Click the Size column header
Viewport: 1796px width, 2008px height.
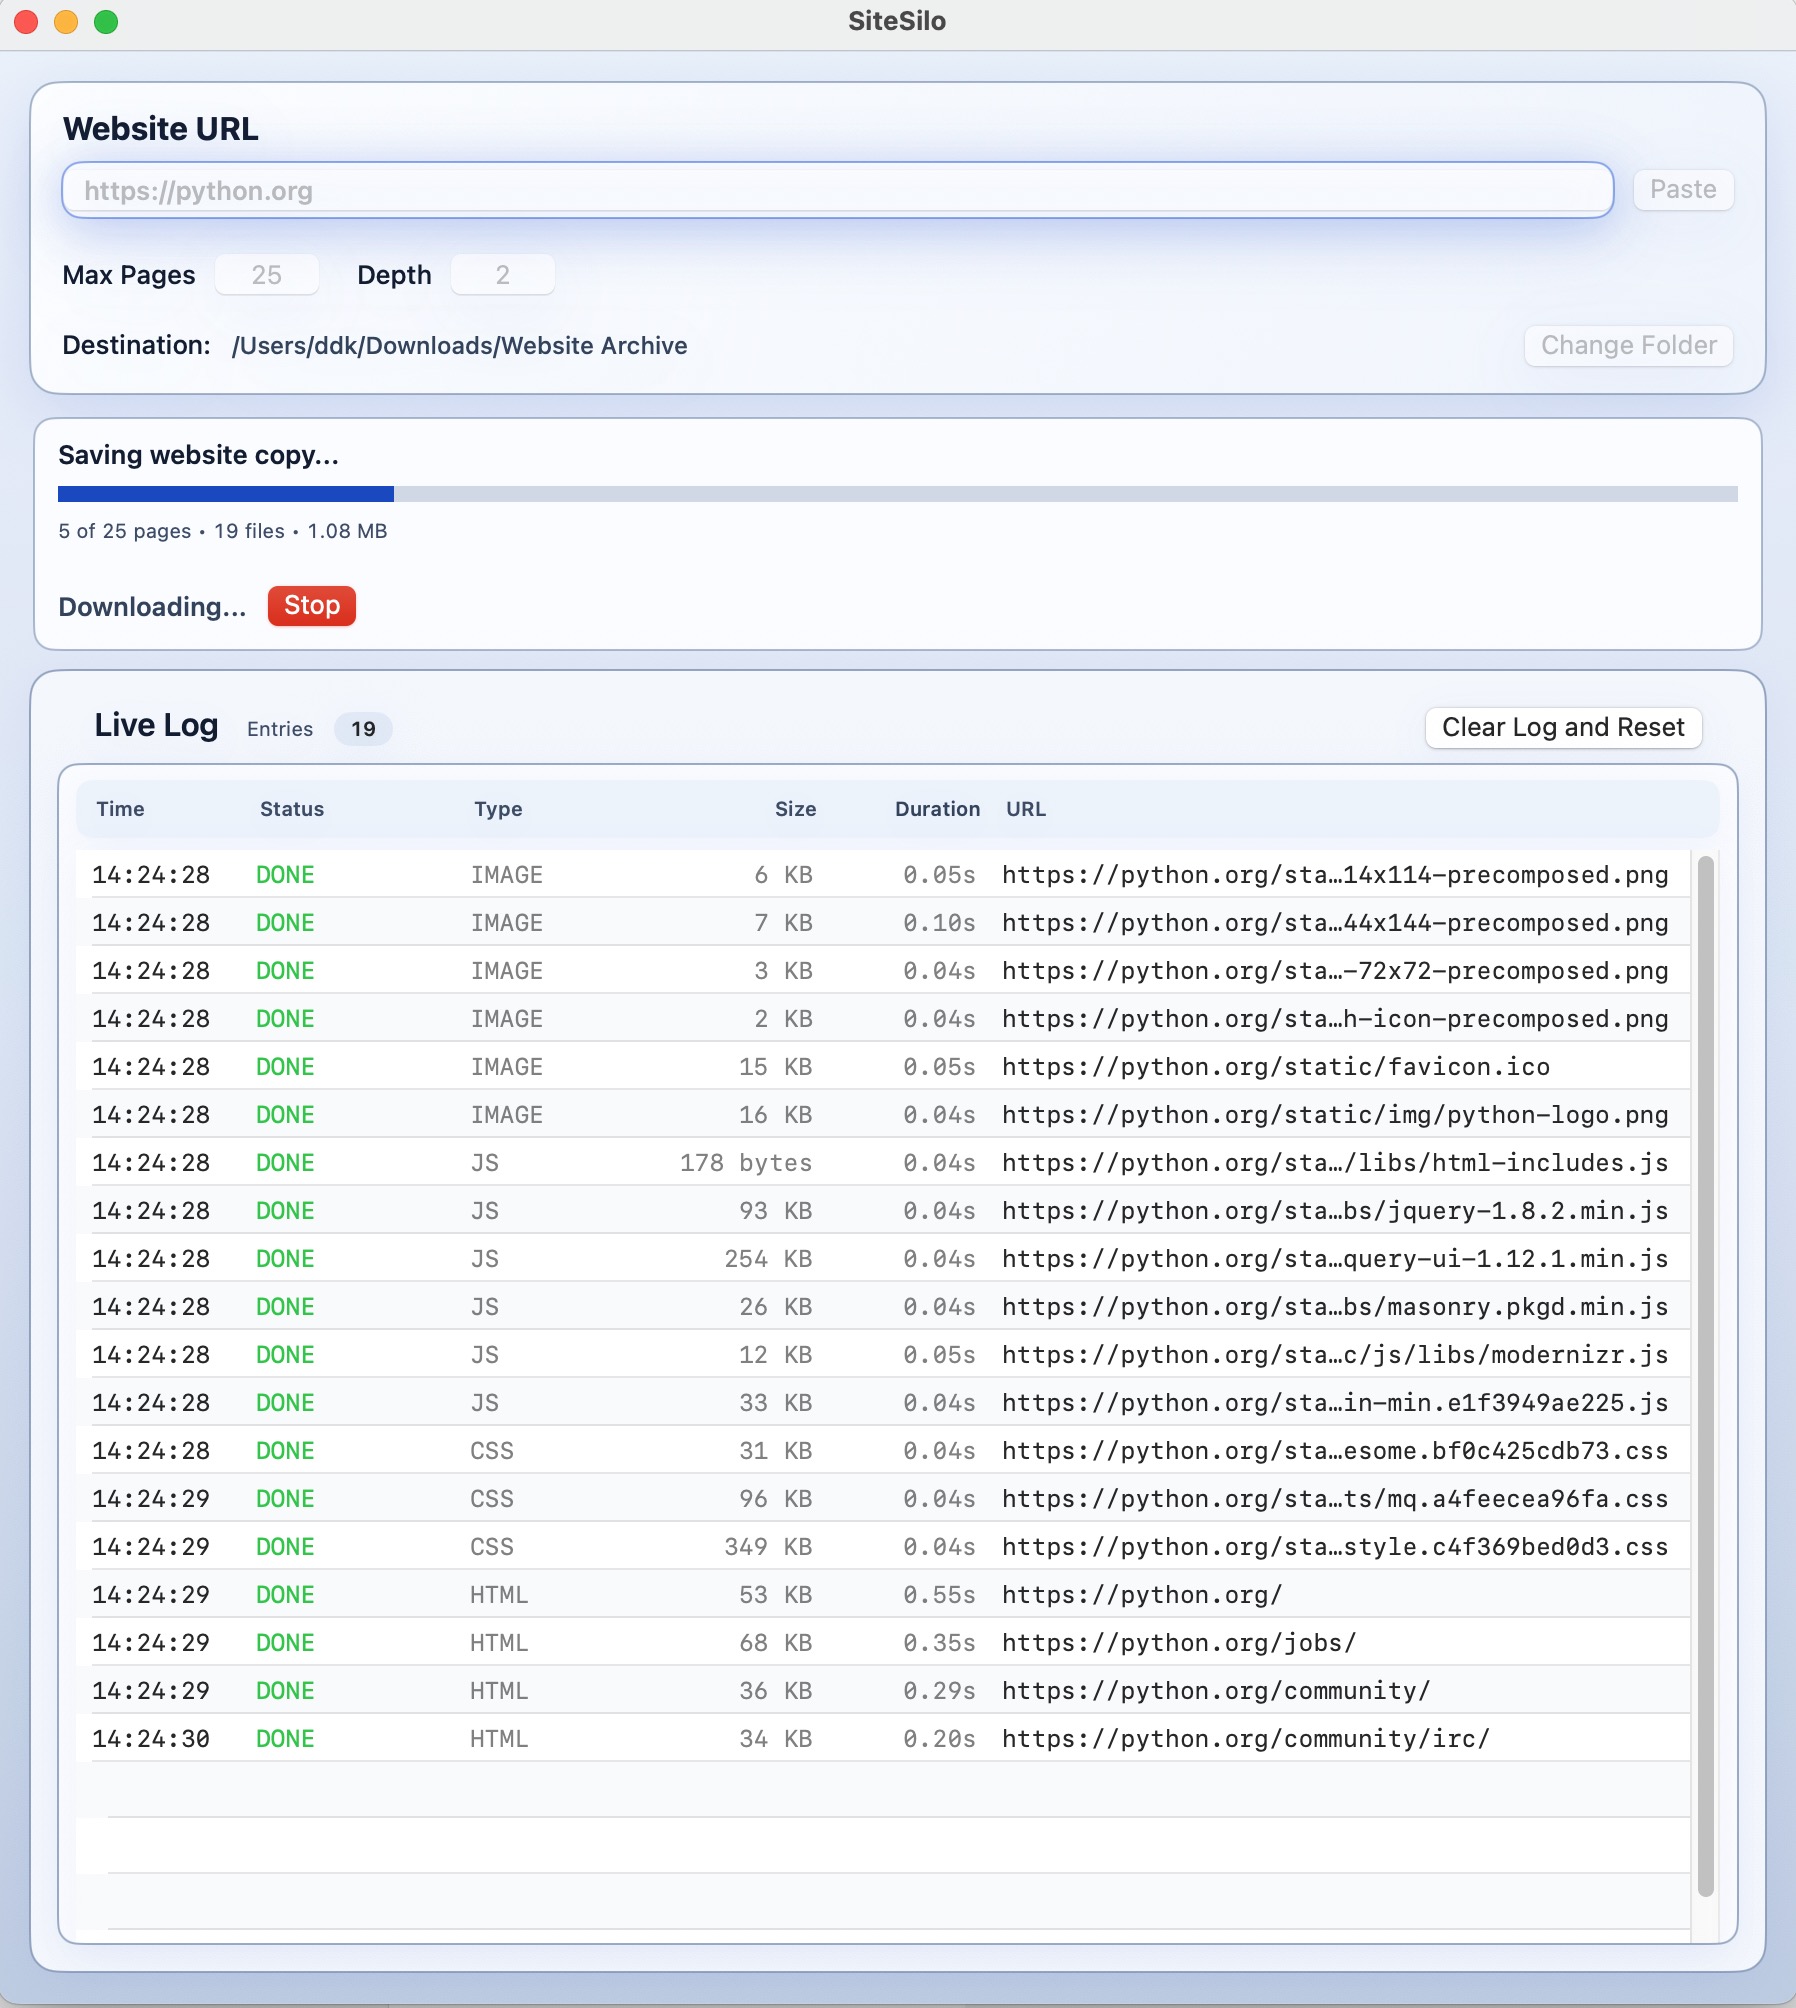[x=795, y=809]
